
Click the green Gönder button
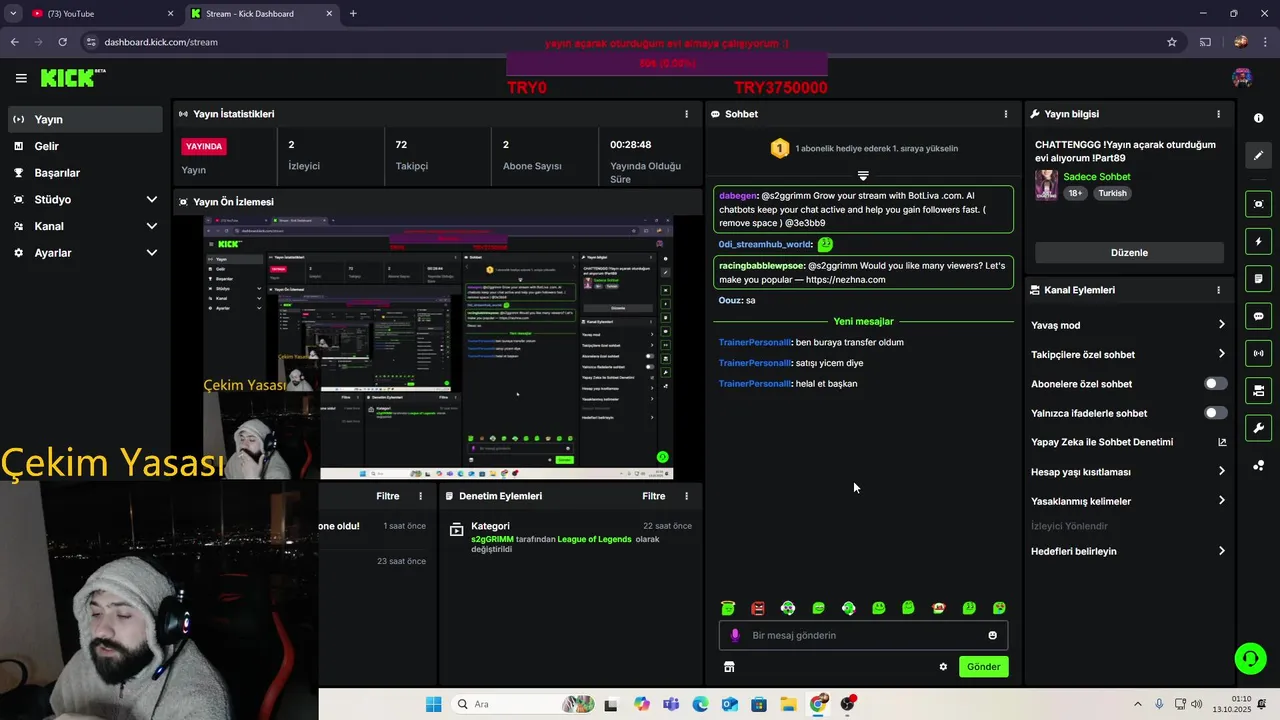983,667
